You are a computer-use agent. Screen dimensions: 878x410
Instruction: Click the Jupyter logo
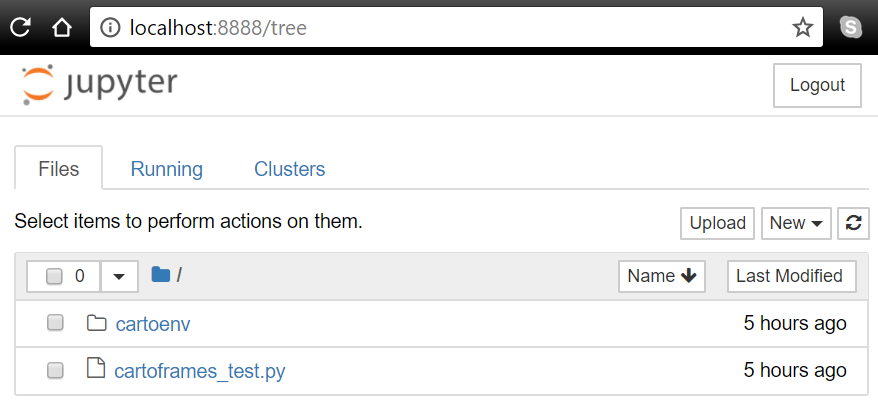(x=99, y=84)
